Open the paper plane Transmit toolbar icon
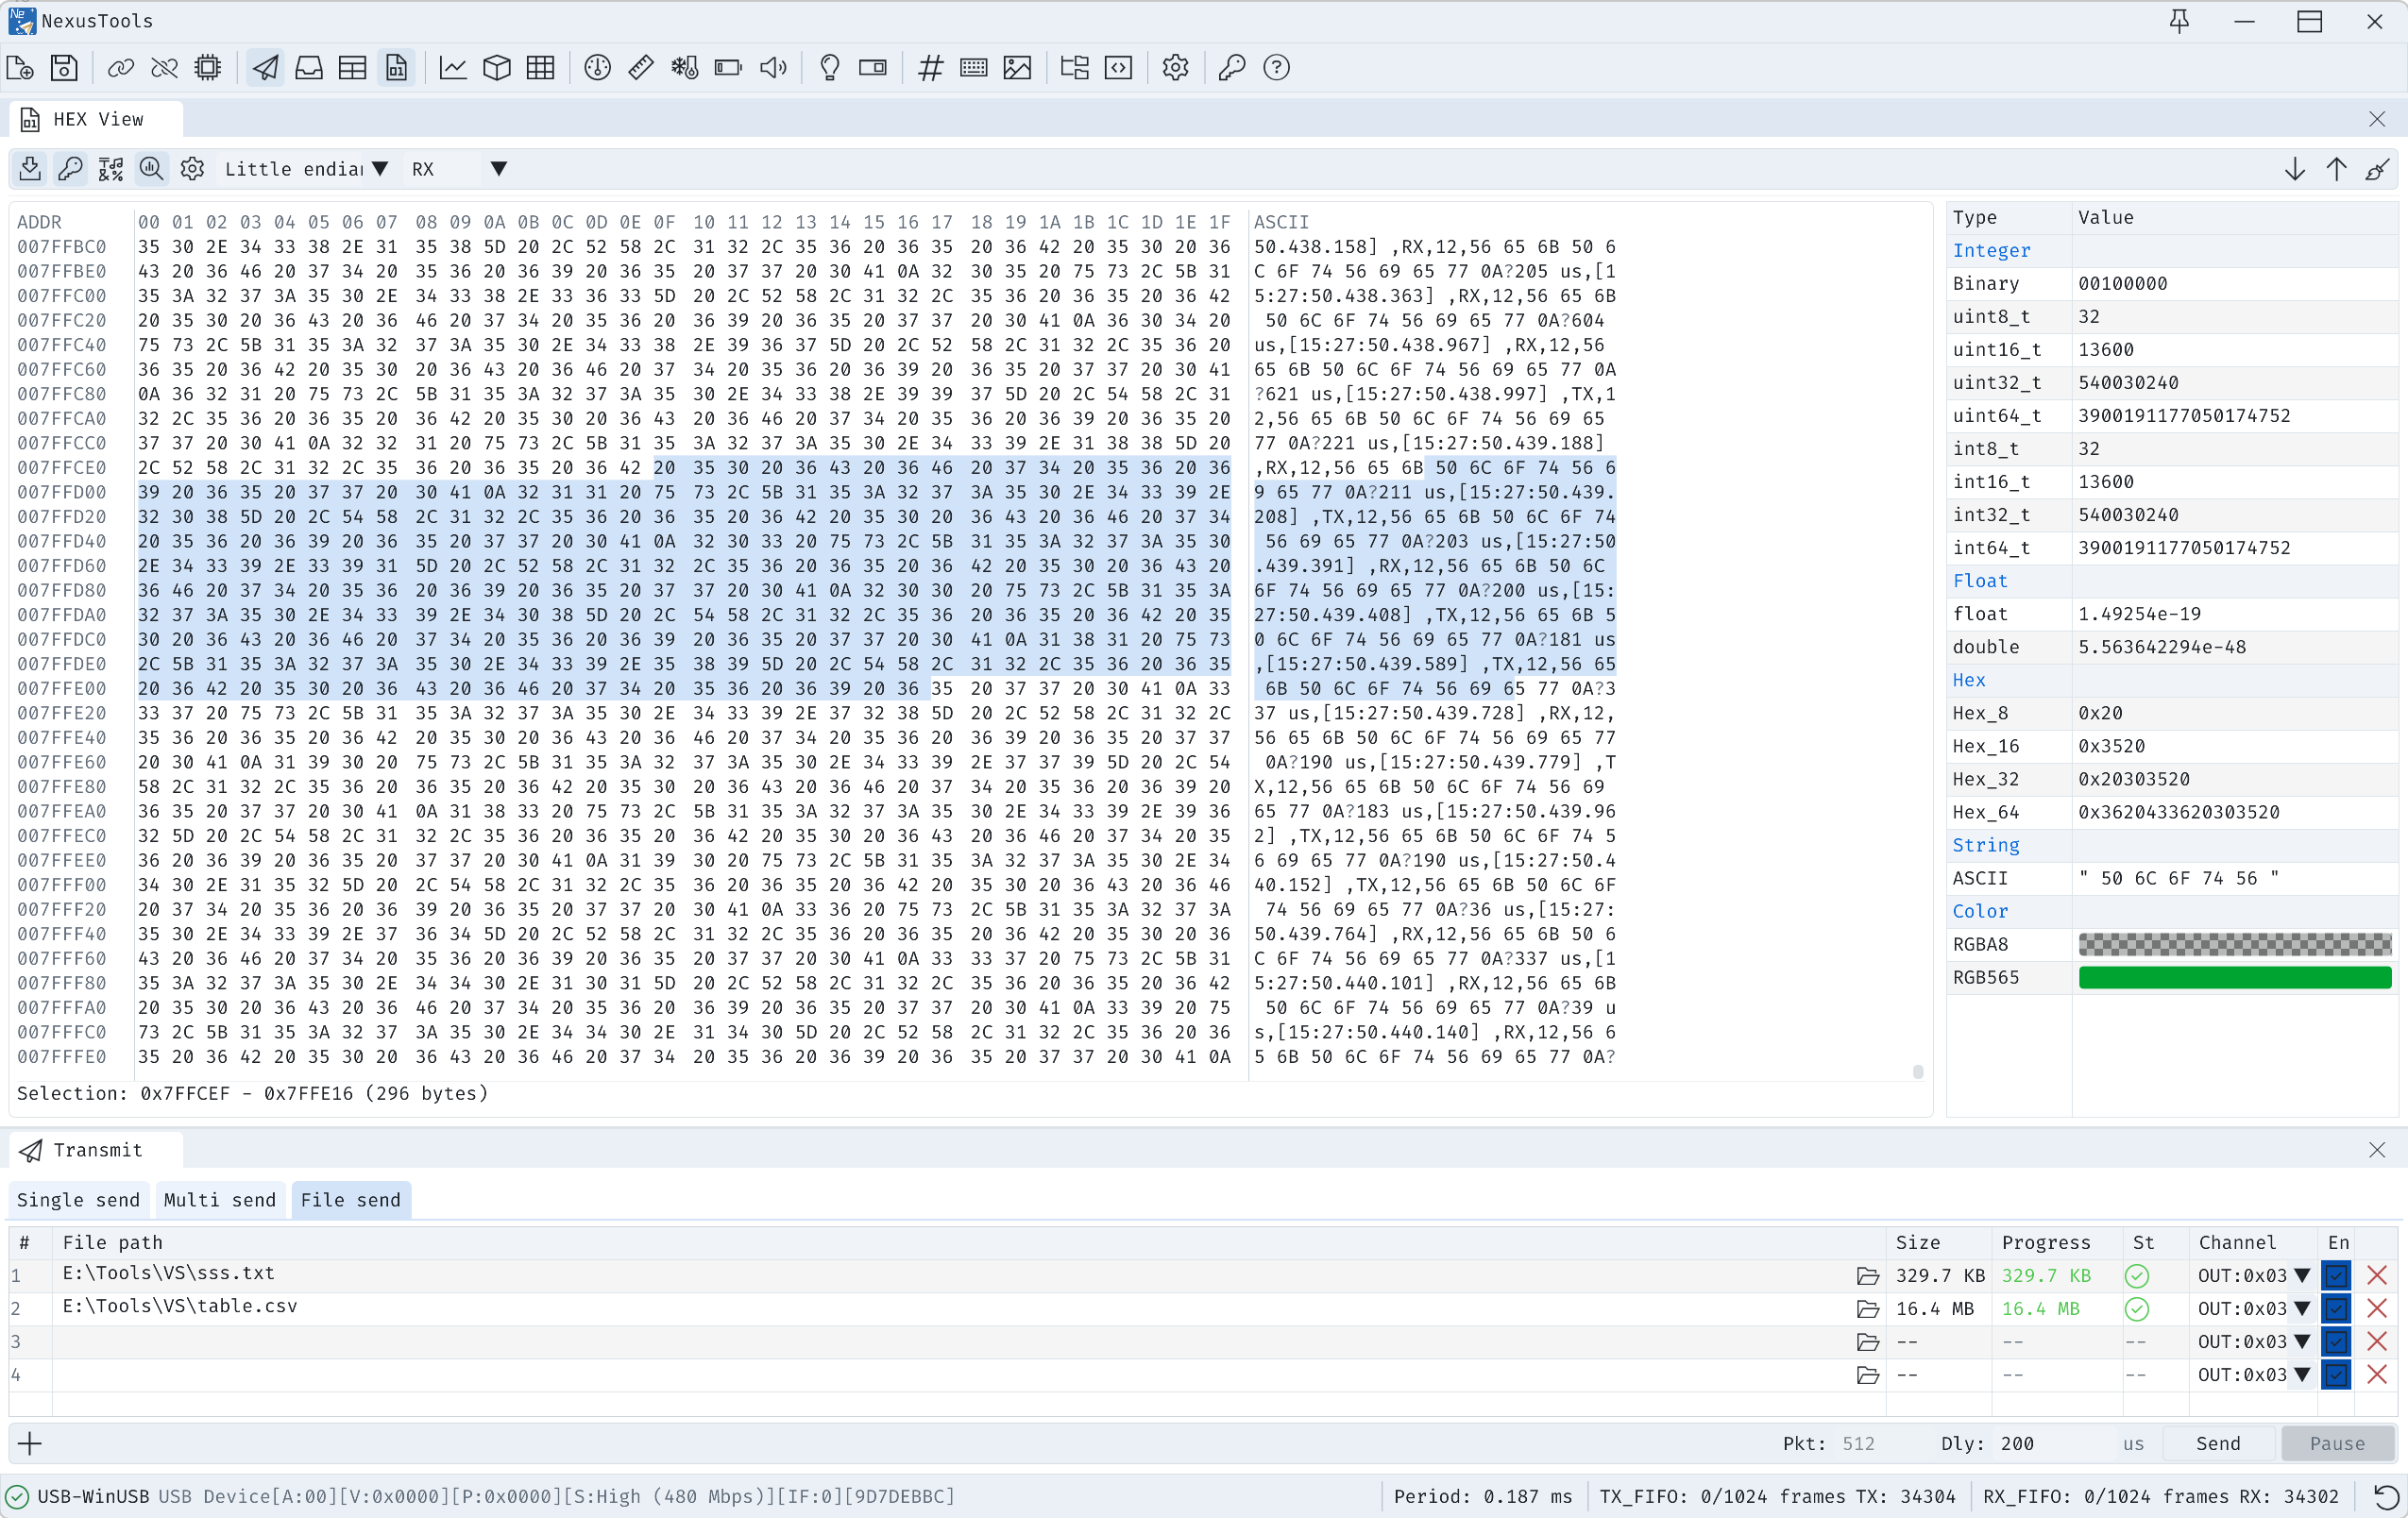Screen dimensions: 2408x1518 (x=265, y=68)
